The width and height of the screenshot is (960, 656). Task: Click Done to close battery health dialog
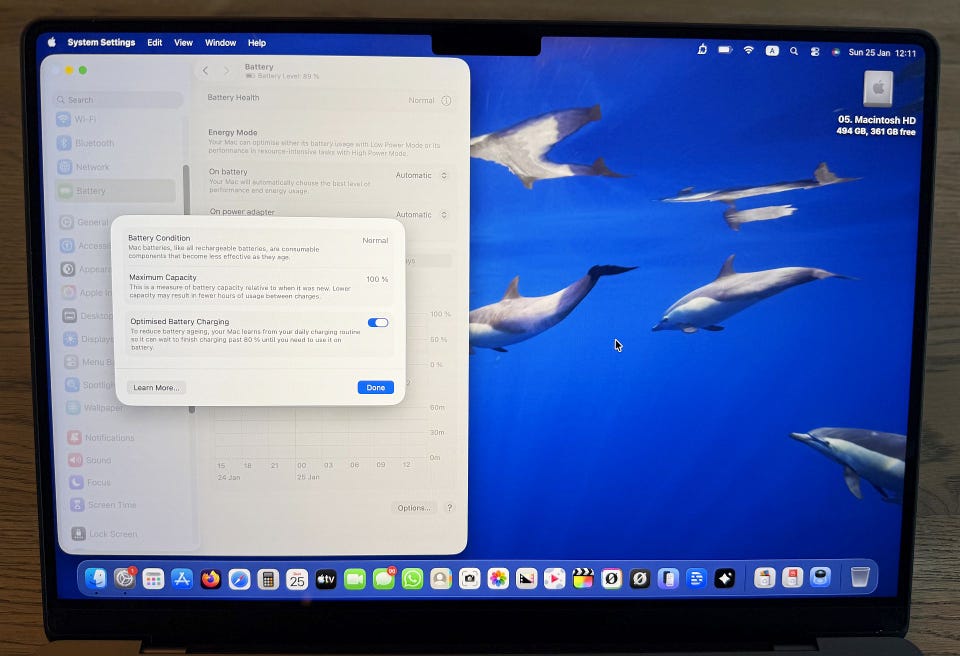tap(375, 388)
